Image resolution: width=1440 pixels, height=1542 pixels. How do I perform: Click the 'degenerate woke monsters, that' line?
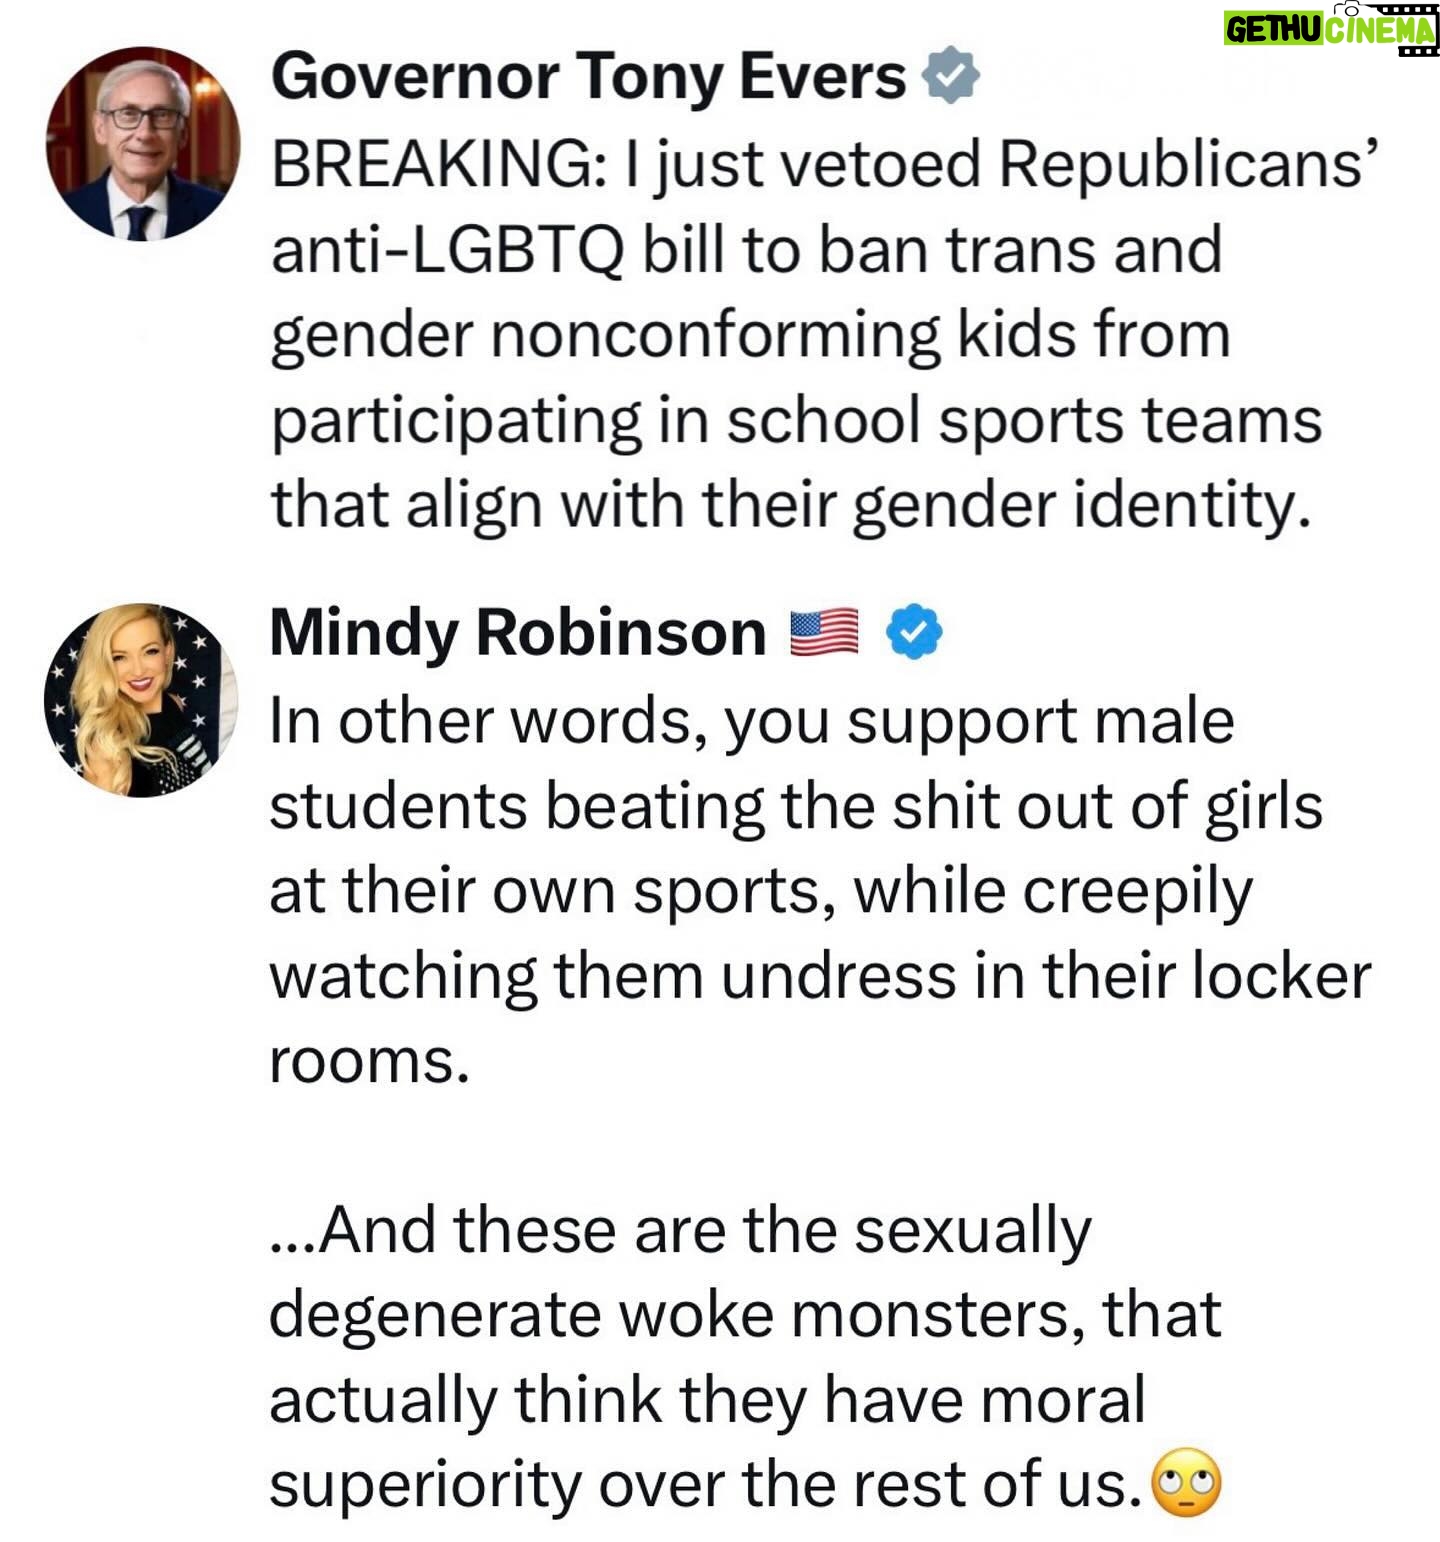pos(746,1315)
